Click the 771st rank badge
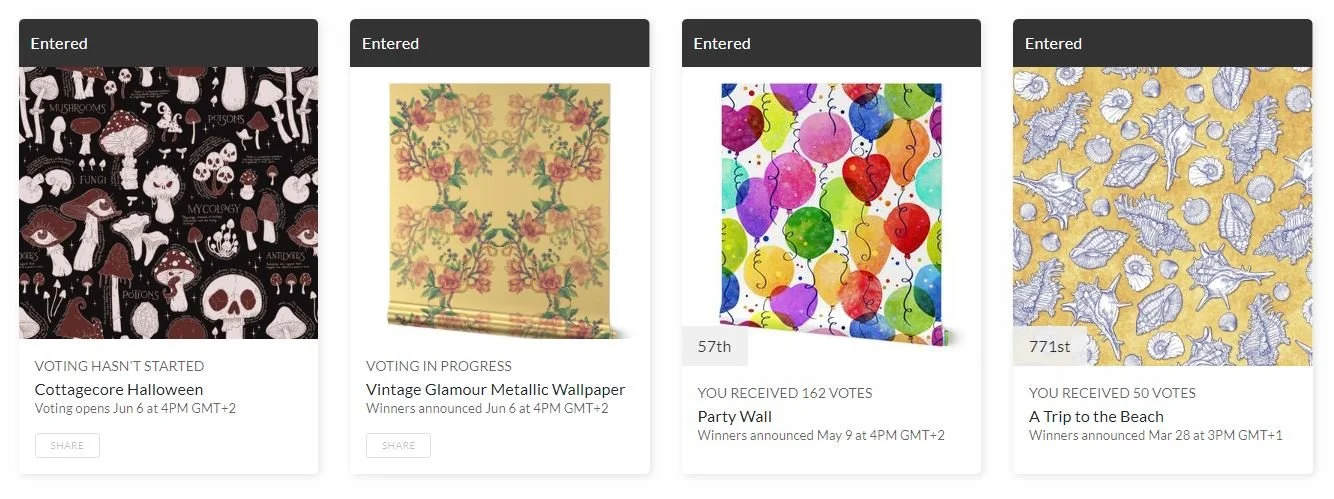This screenshot has width=1334, height=499. point(1050,347)
